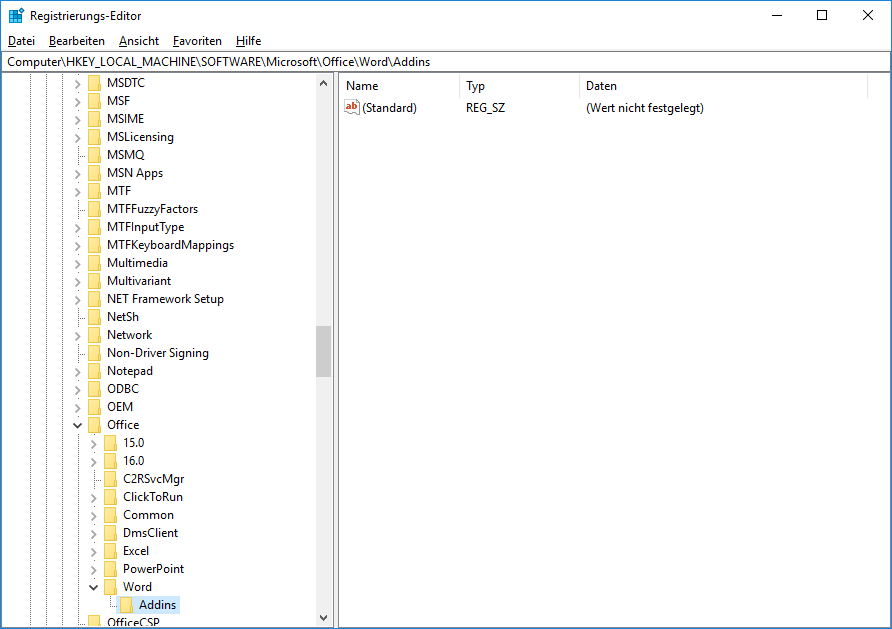Open the Favoriten menu
The height and width of the screenshot is (629, 892).
[197, 40]
